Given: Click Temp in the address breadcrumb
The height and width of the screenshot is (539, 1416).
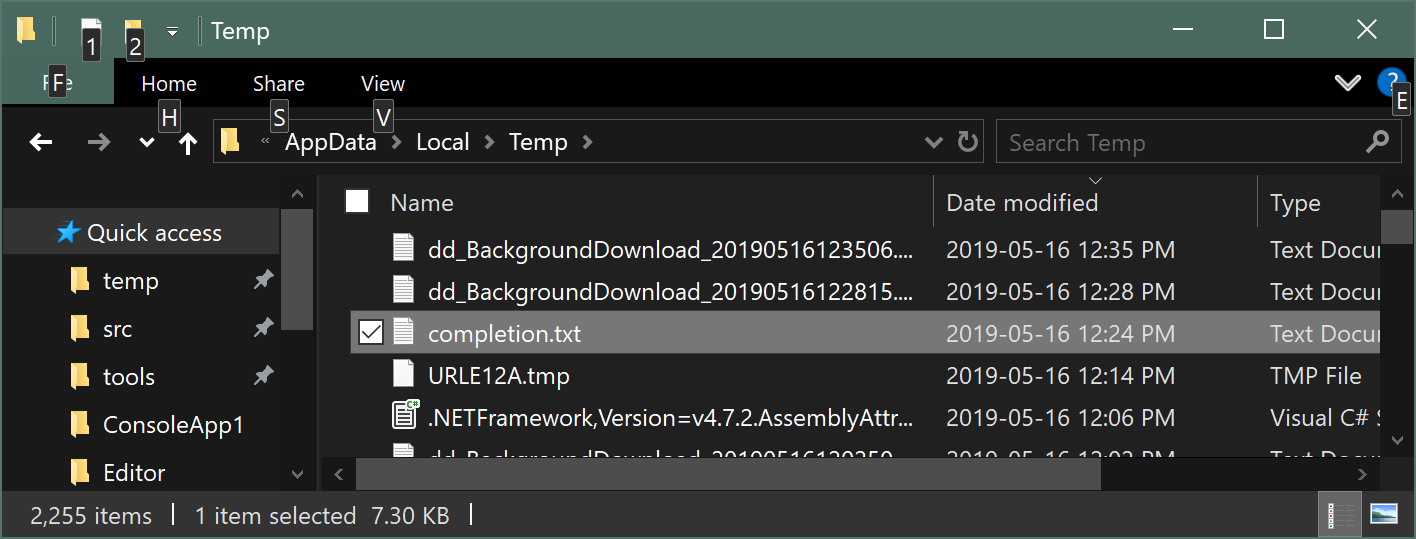Looking at the screenshot, I should point(538,142).
